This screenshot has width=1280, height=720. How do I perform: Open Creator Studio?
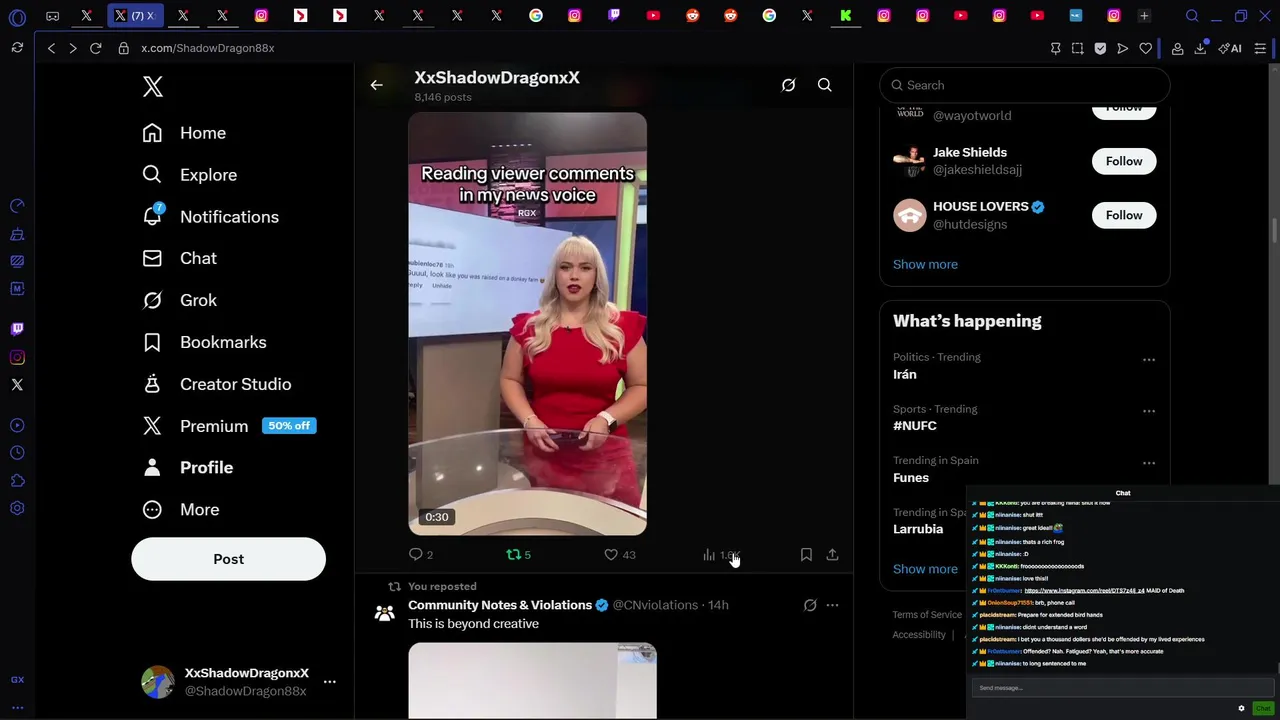tap(216, 384)
